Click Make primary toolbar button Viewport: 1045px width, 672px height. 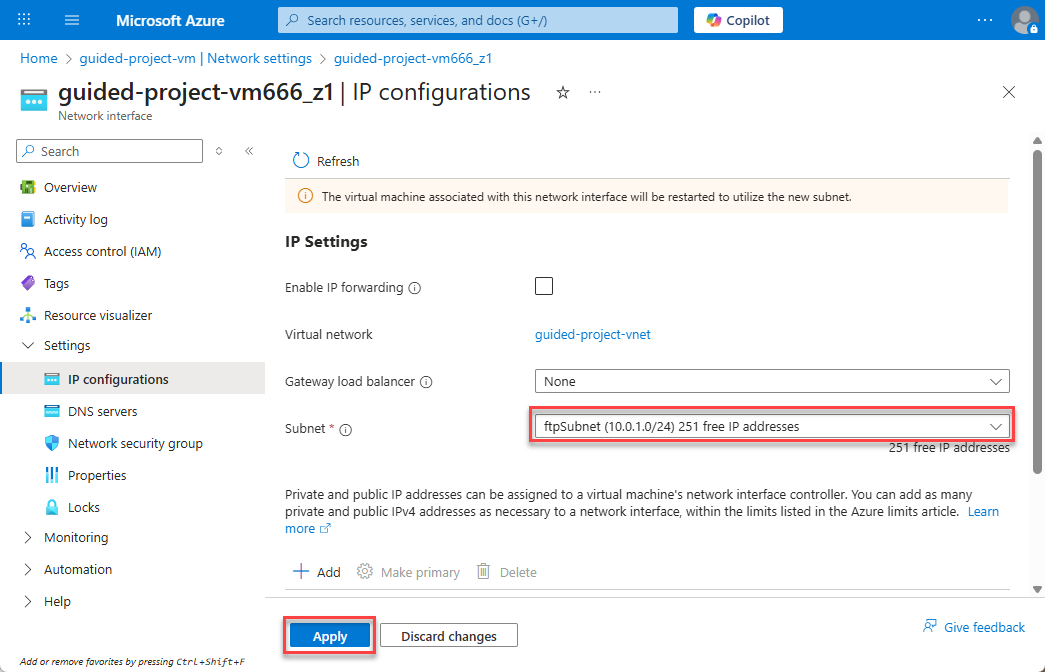click(x=409, y=572)
